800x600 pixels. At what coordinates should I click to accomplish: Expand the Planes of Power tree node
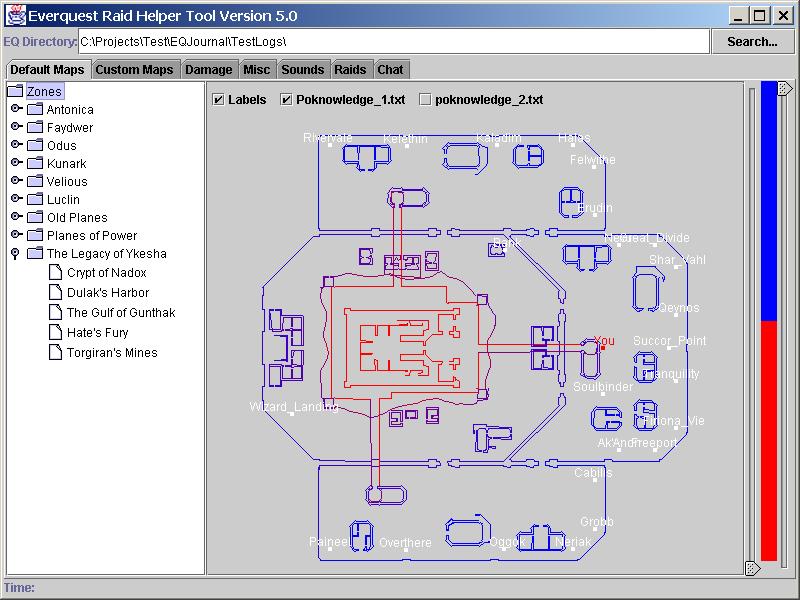point(16,235)
